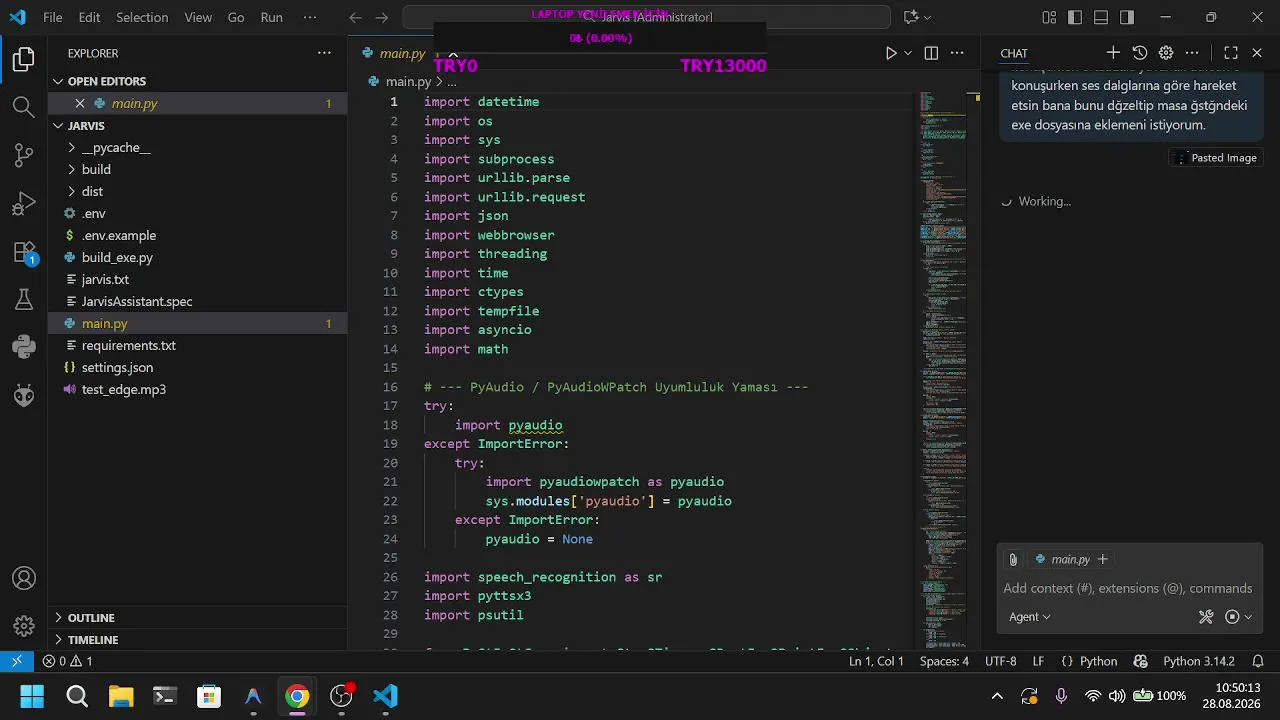Open notifications bell in status bar
Viewport: 1280px width, 720px height.
click(1257, 661)
